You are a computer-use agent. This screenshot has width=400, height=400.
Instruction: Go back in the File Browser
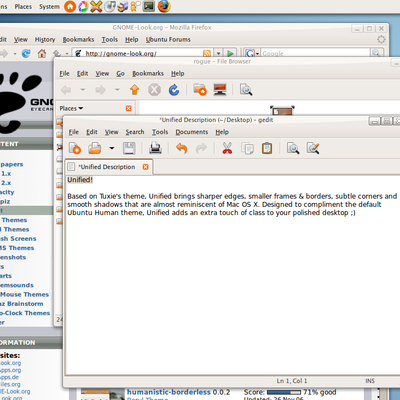point(66,90)
